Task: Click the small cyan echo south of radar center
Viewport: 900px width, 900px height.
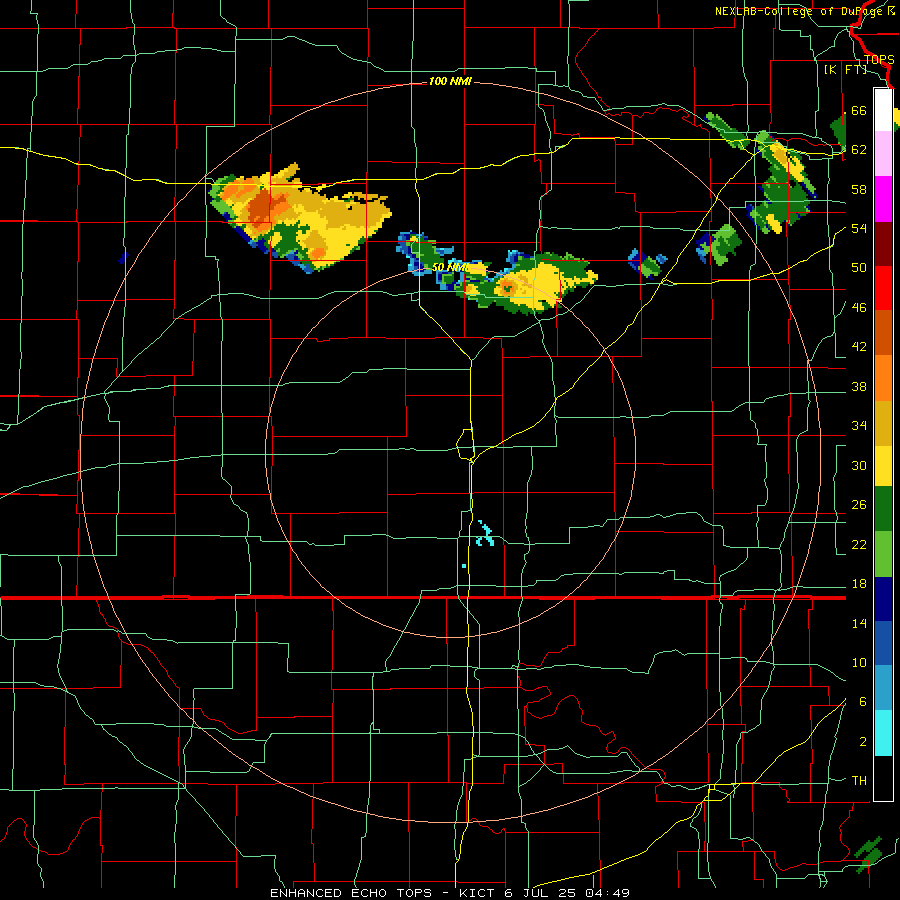Action: (x=486, y=533)
